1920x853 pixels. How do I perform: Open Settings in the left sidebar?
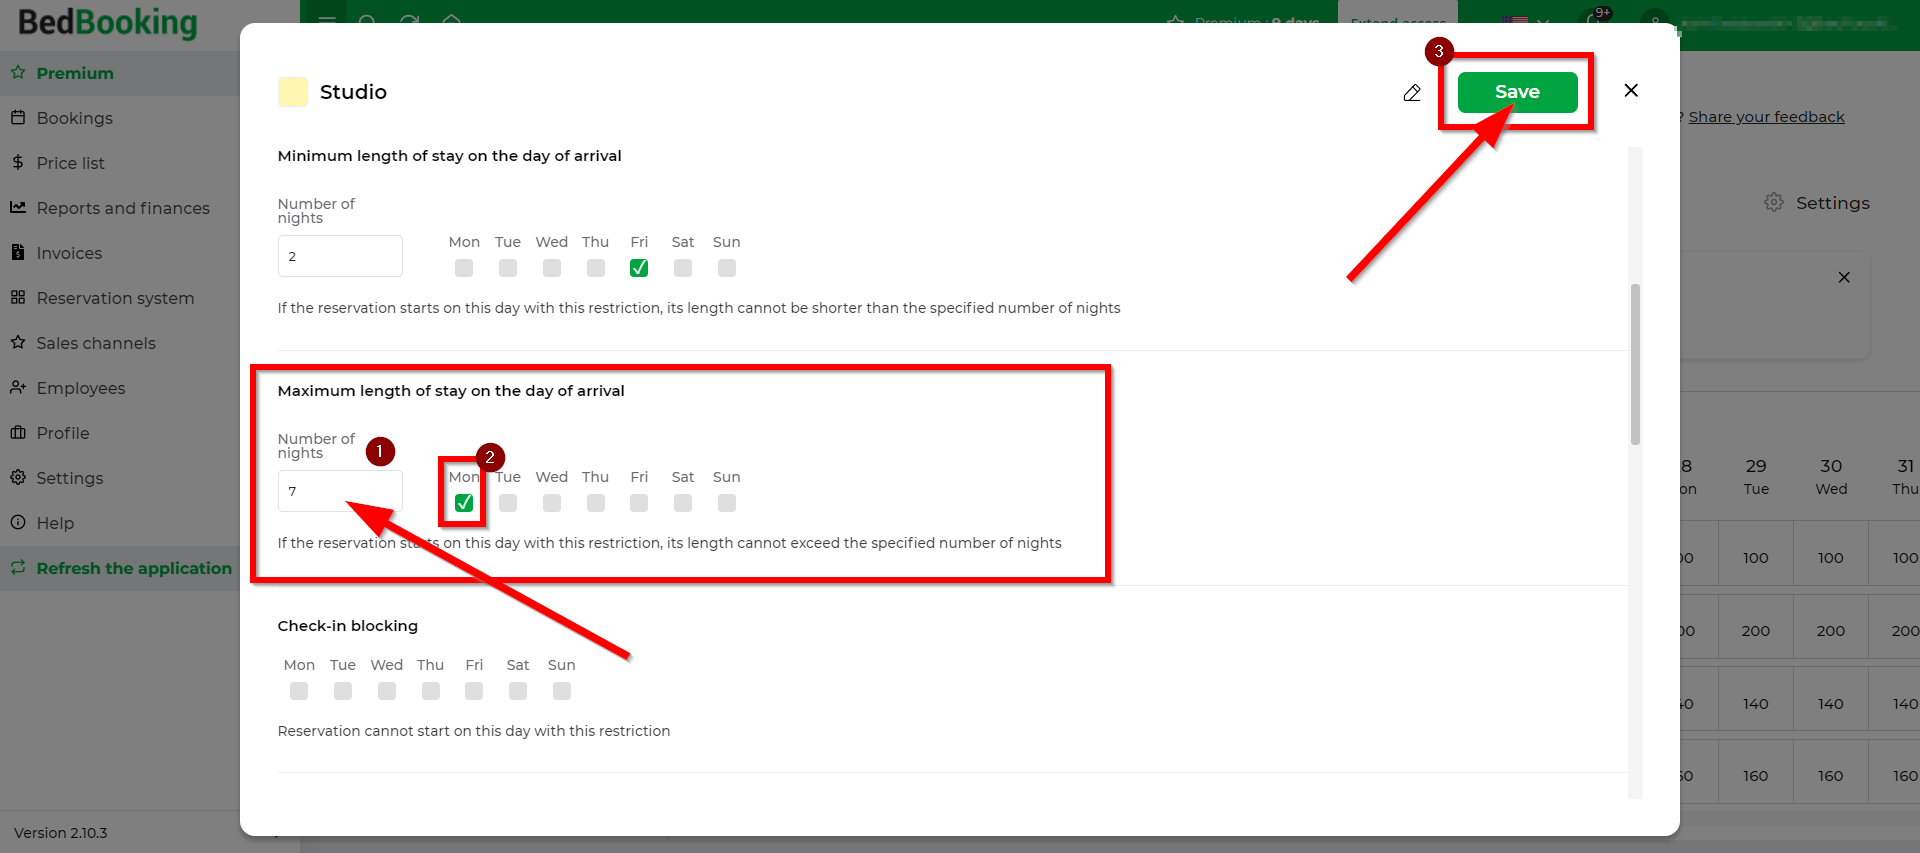tap(120, 478)
